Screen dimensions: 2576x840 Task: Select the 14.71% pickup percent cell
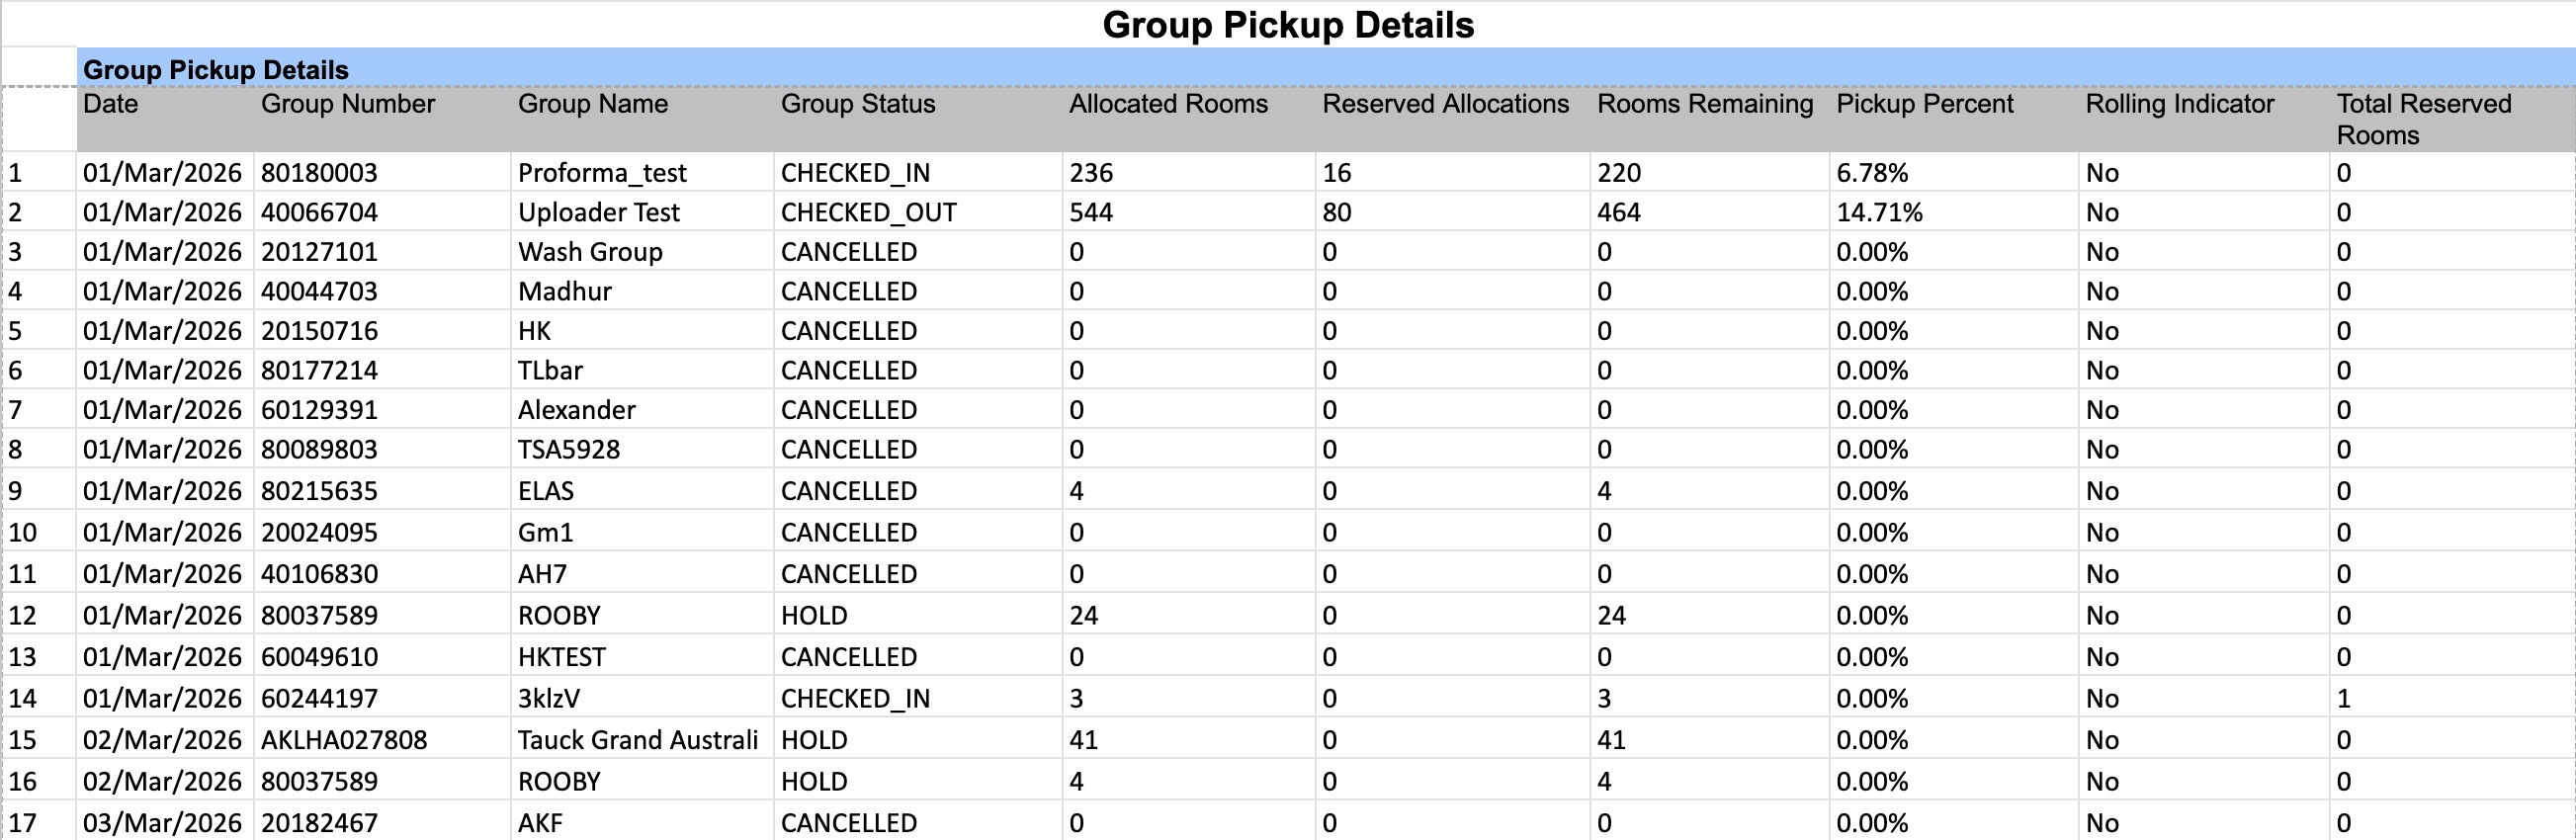(1878, 213)
